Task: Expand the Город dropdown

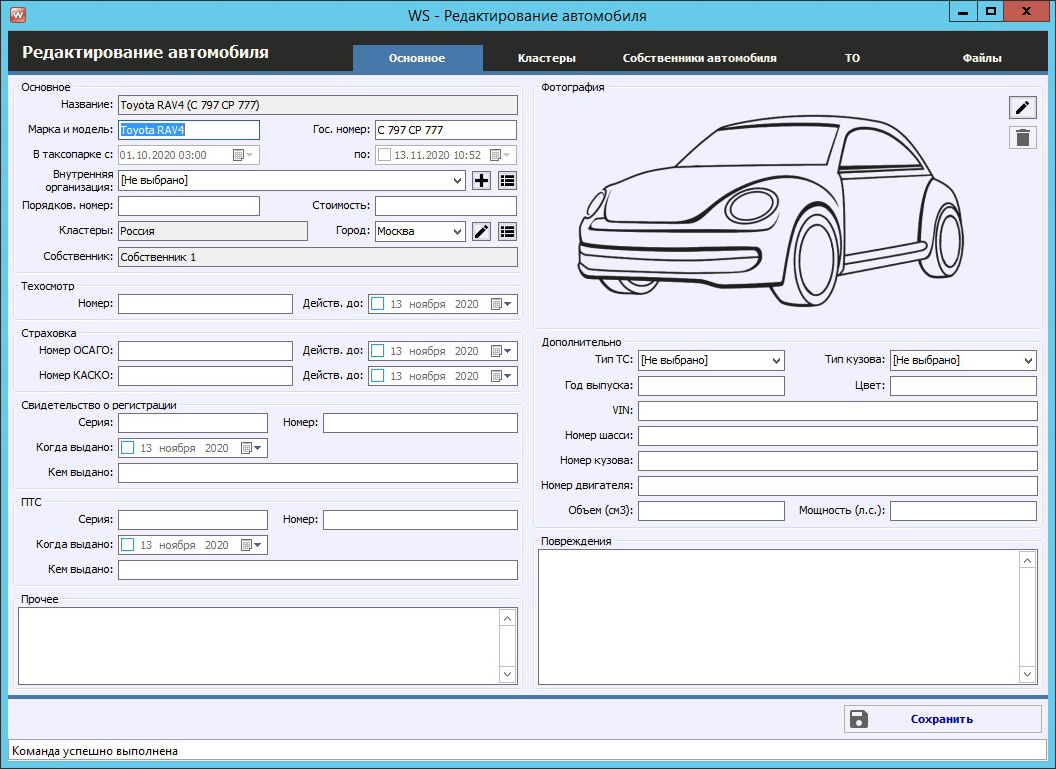Action: [457, 232]
